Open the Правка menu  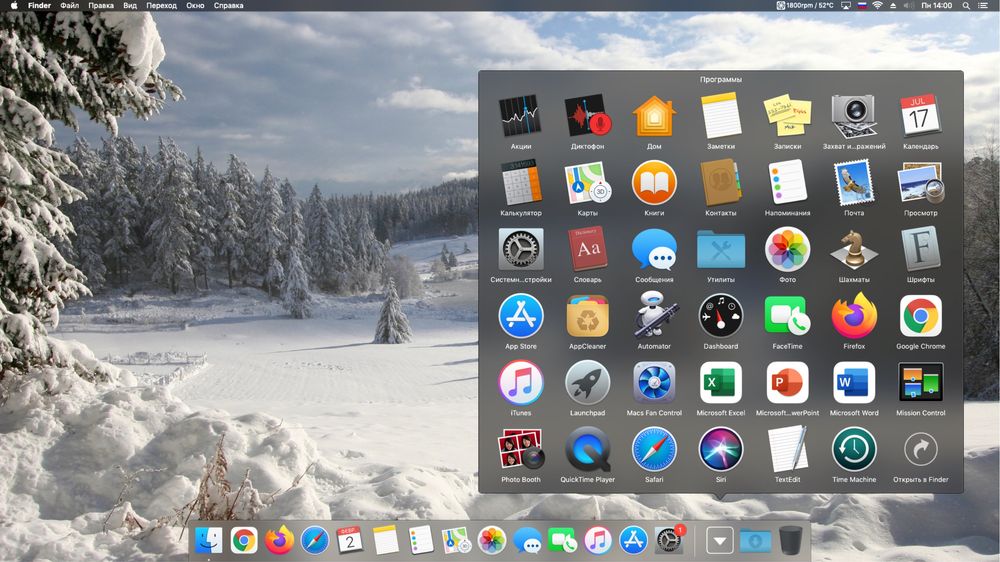pos(101,6)
